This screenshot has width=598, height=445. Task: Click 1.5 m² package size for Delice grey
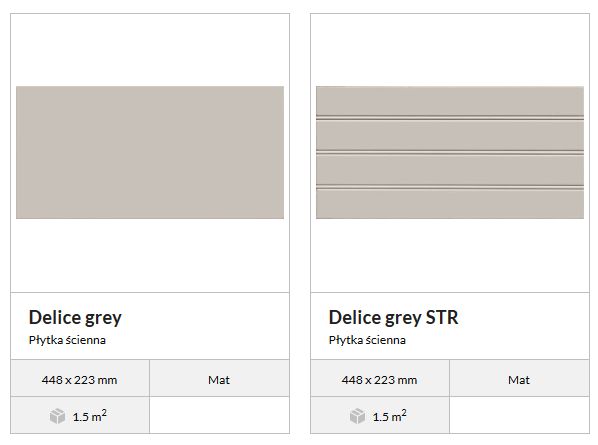click(x=90, y=416)
